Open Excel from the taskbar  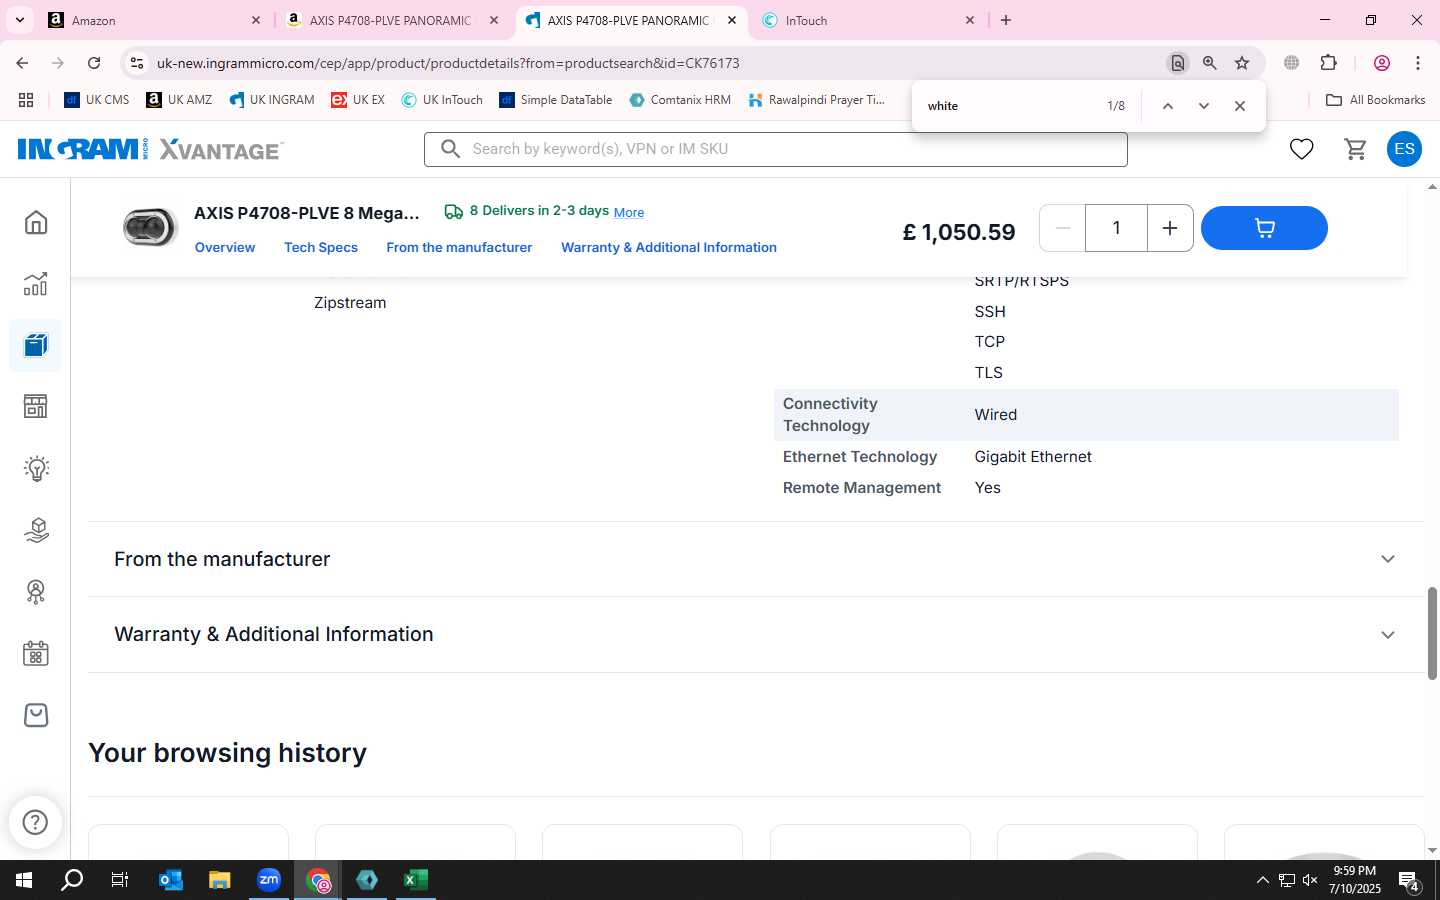click(416, 880)
